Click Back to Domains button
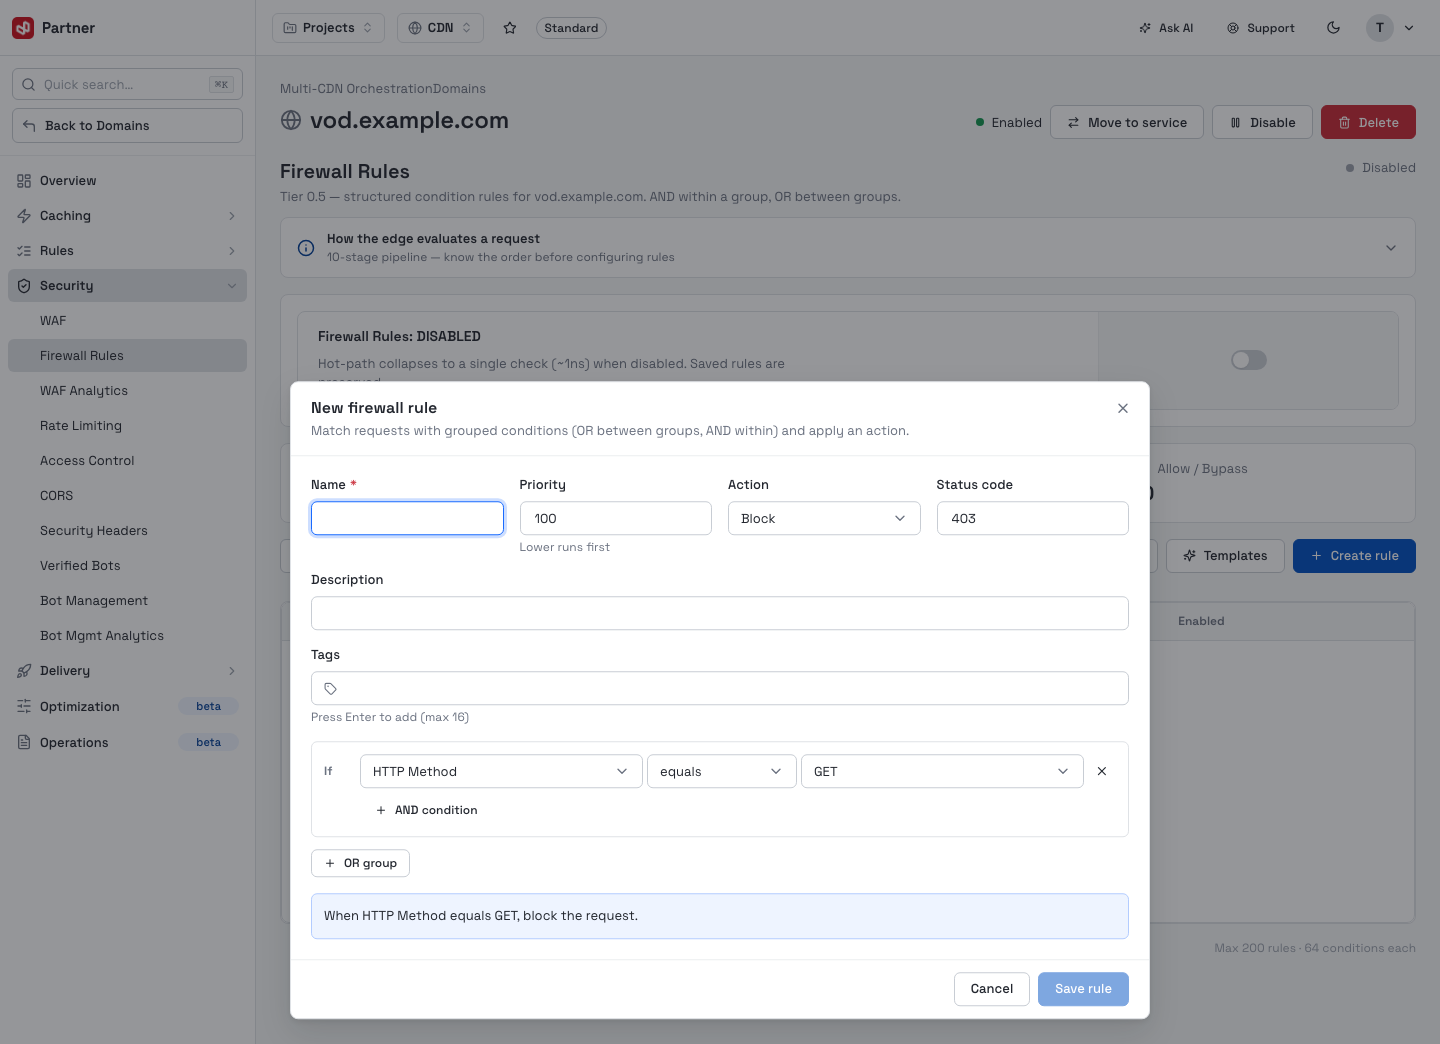Screen dimensions: 1440x1044 127,126
